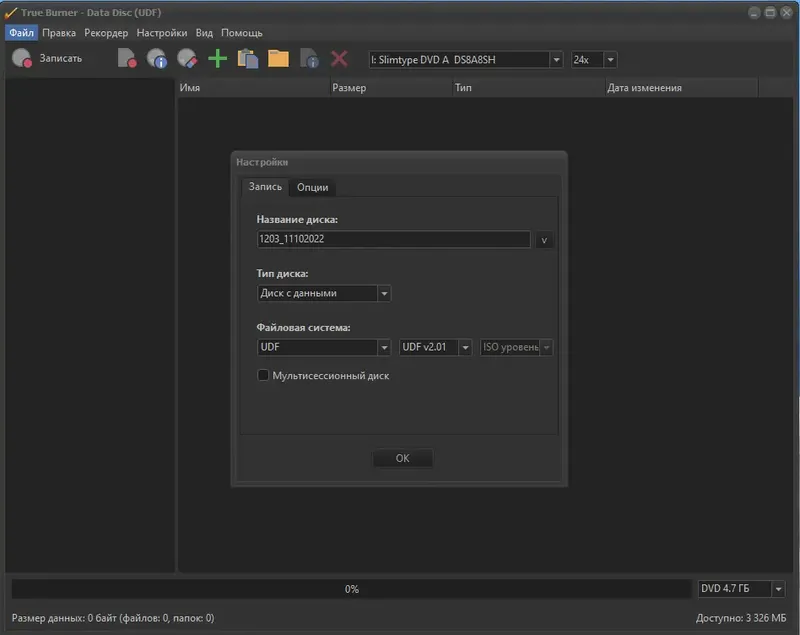Screen dimensions: 800x635
Task: Switch to the Опции tab
Action: 313,187
